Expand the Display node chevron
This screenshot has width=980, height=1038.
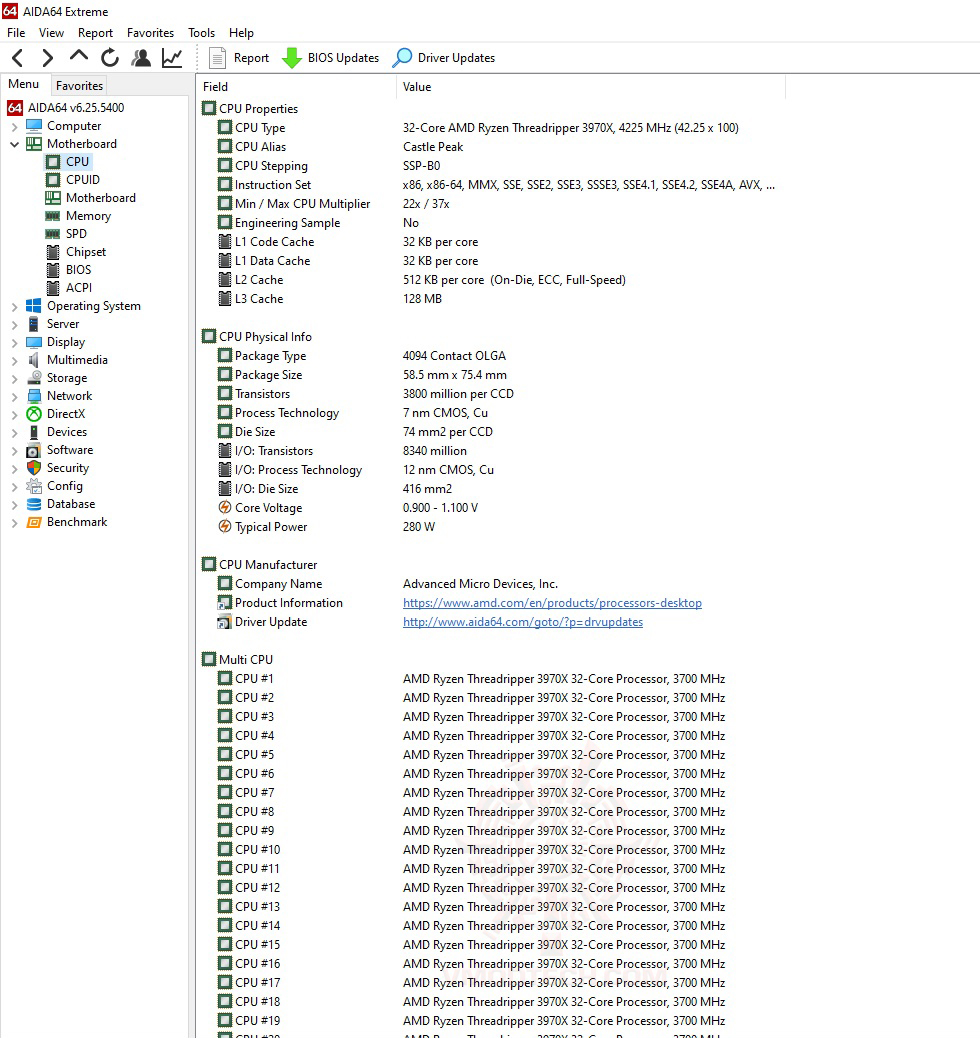click(x=15, y=342)
